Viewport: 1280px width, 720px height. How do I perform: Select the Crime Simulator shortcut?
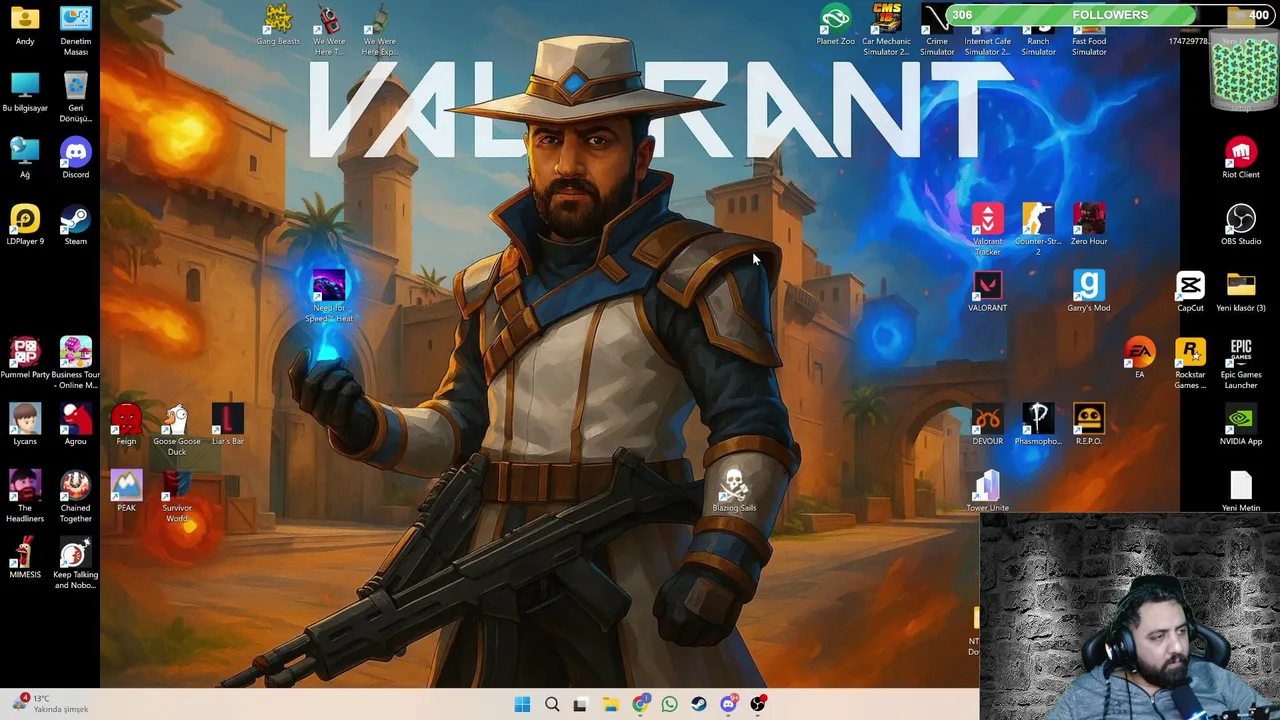(937, 31)
